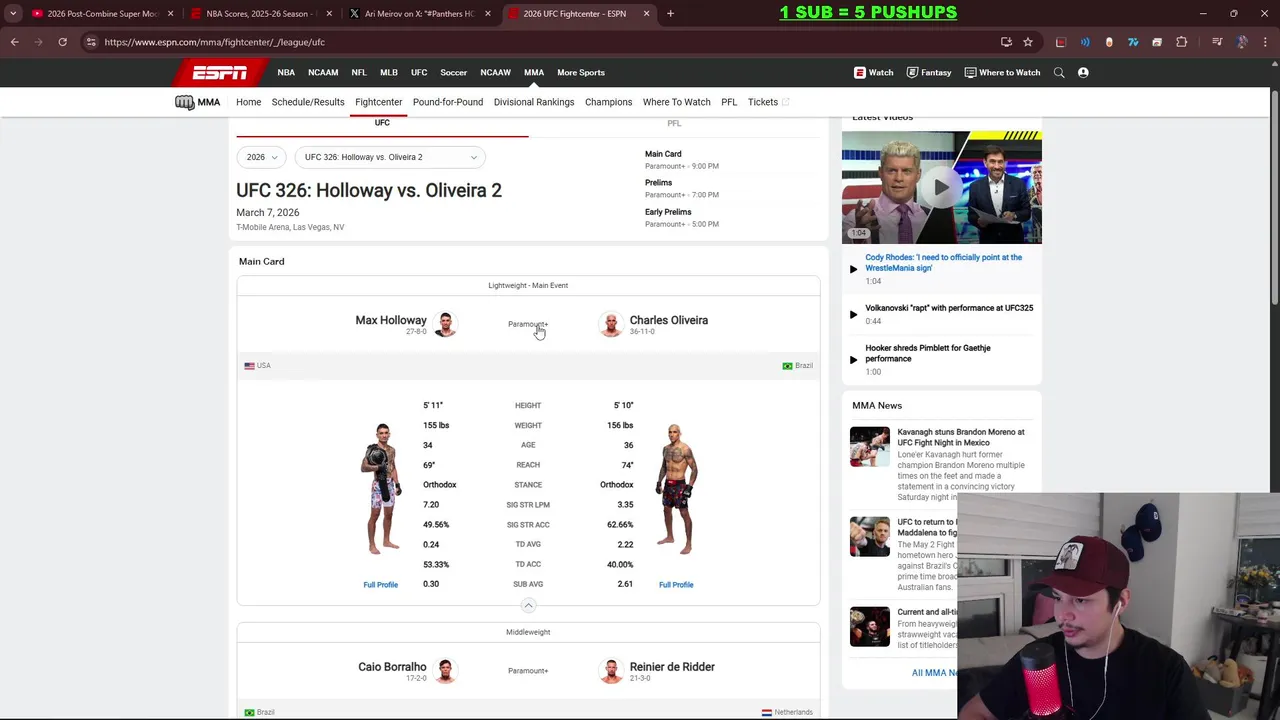The height and width of the screenshot is (720, 1280).
Task: Click Charles Oliveira's headshot
Action: point(611,324)
